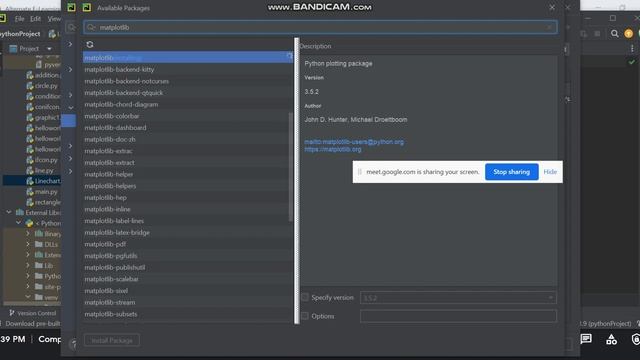Select line.py file icon in project tree
This screenshot has height=360, width=640.
(x=30, y=171)
